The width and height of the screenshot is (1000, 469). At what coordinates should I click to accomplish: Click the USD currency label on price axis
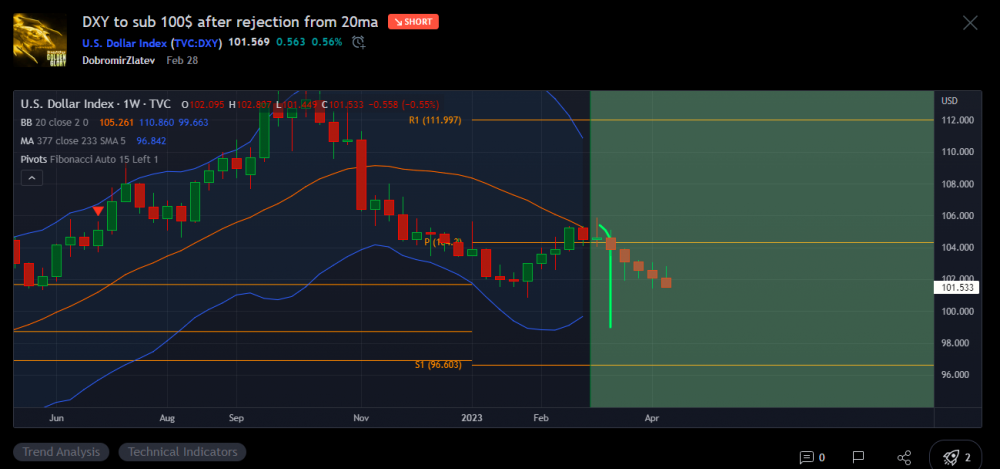click(x=950, y=101)
